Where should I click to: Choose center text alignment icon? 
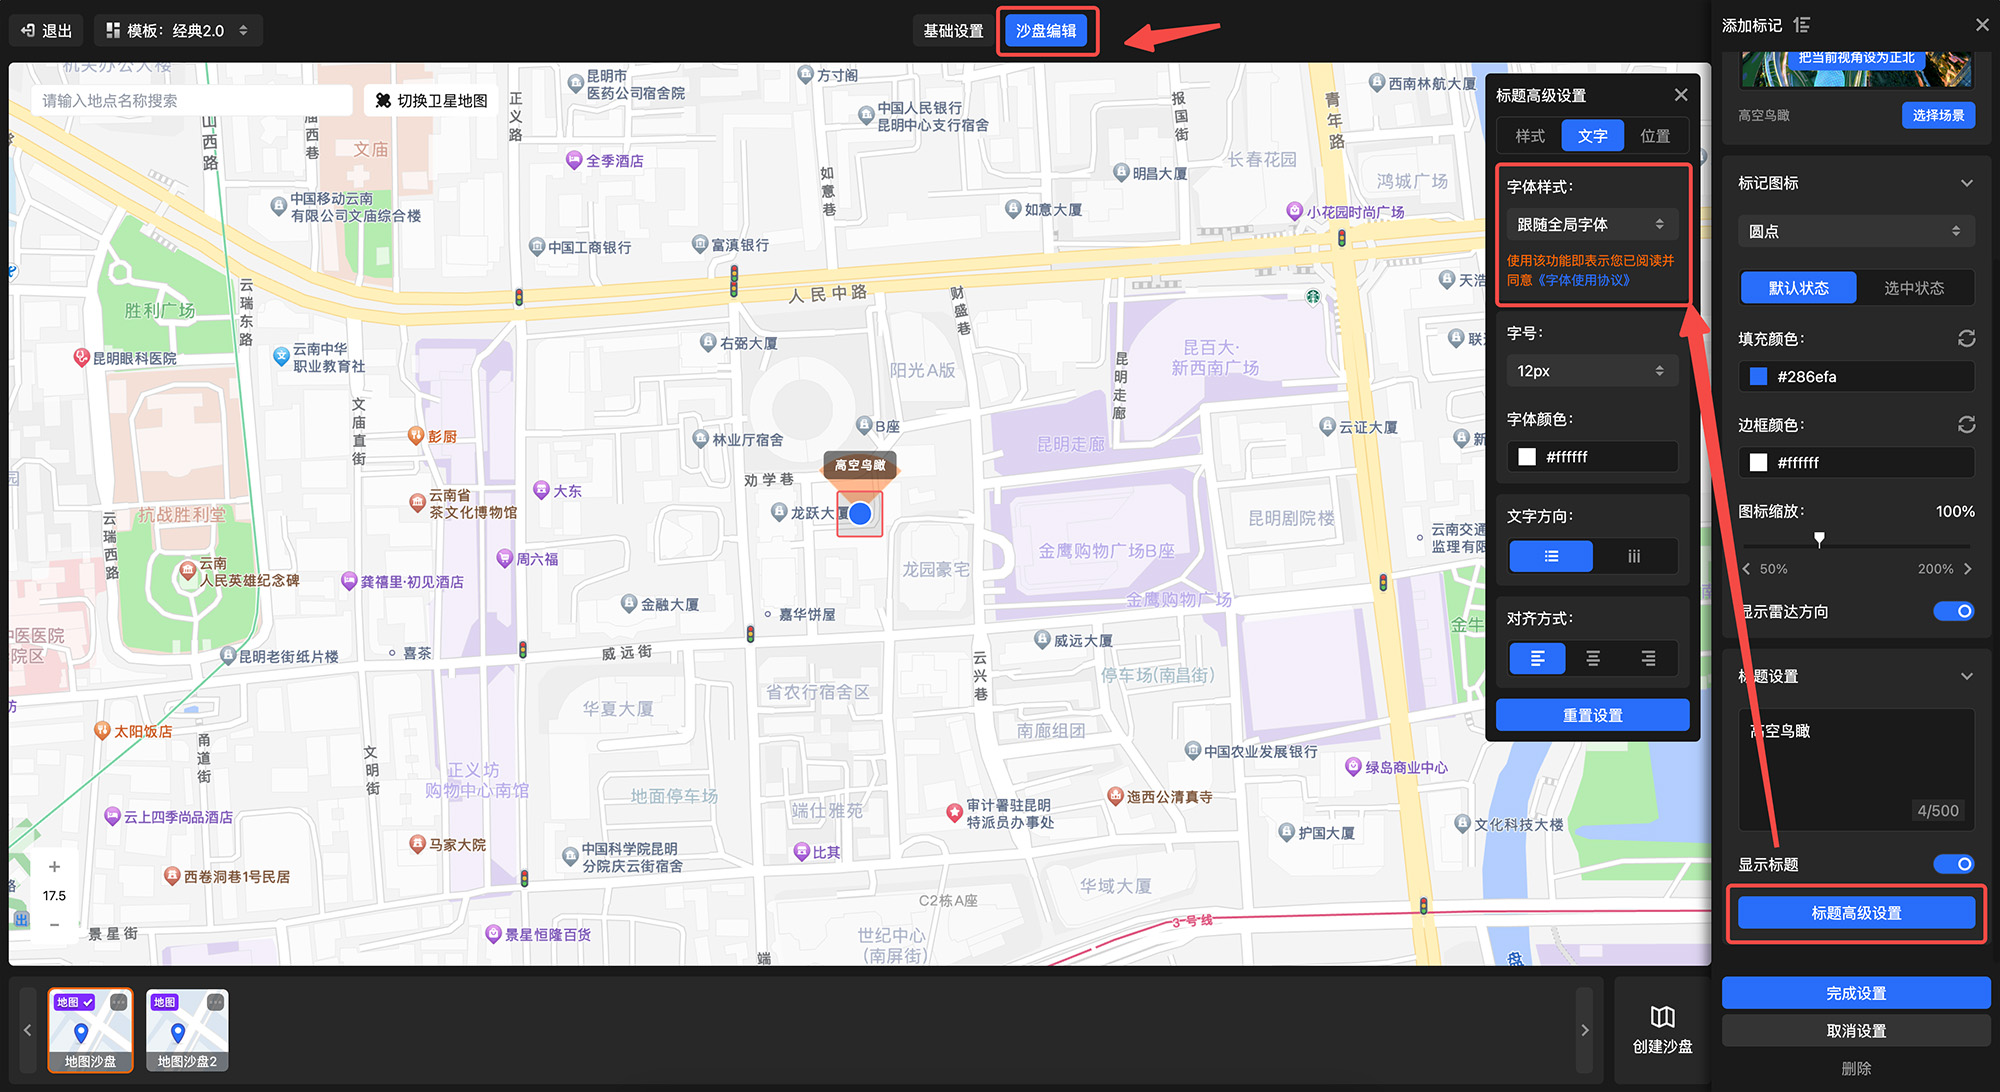(1593, 658)
